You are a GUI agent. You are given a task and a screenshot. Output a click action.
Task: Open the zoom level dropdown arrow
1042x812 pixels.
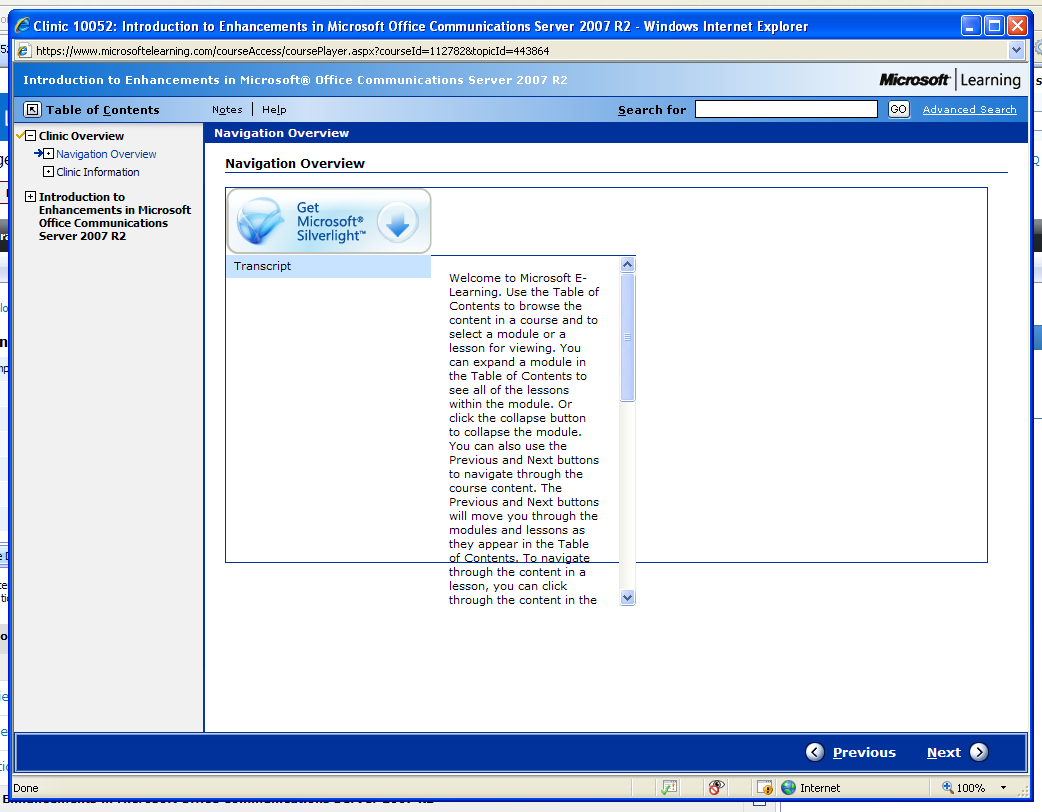tap(1003, 788)
